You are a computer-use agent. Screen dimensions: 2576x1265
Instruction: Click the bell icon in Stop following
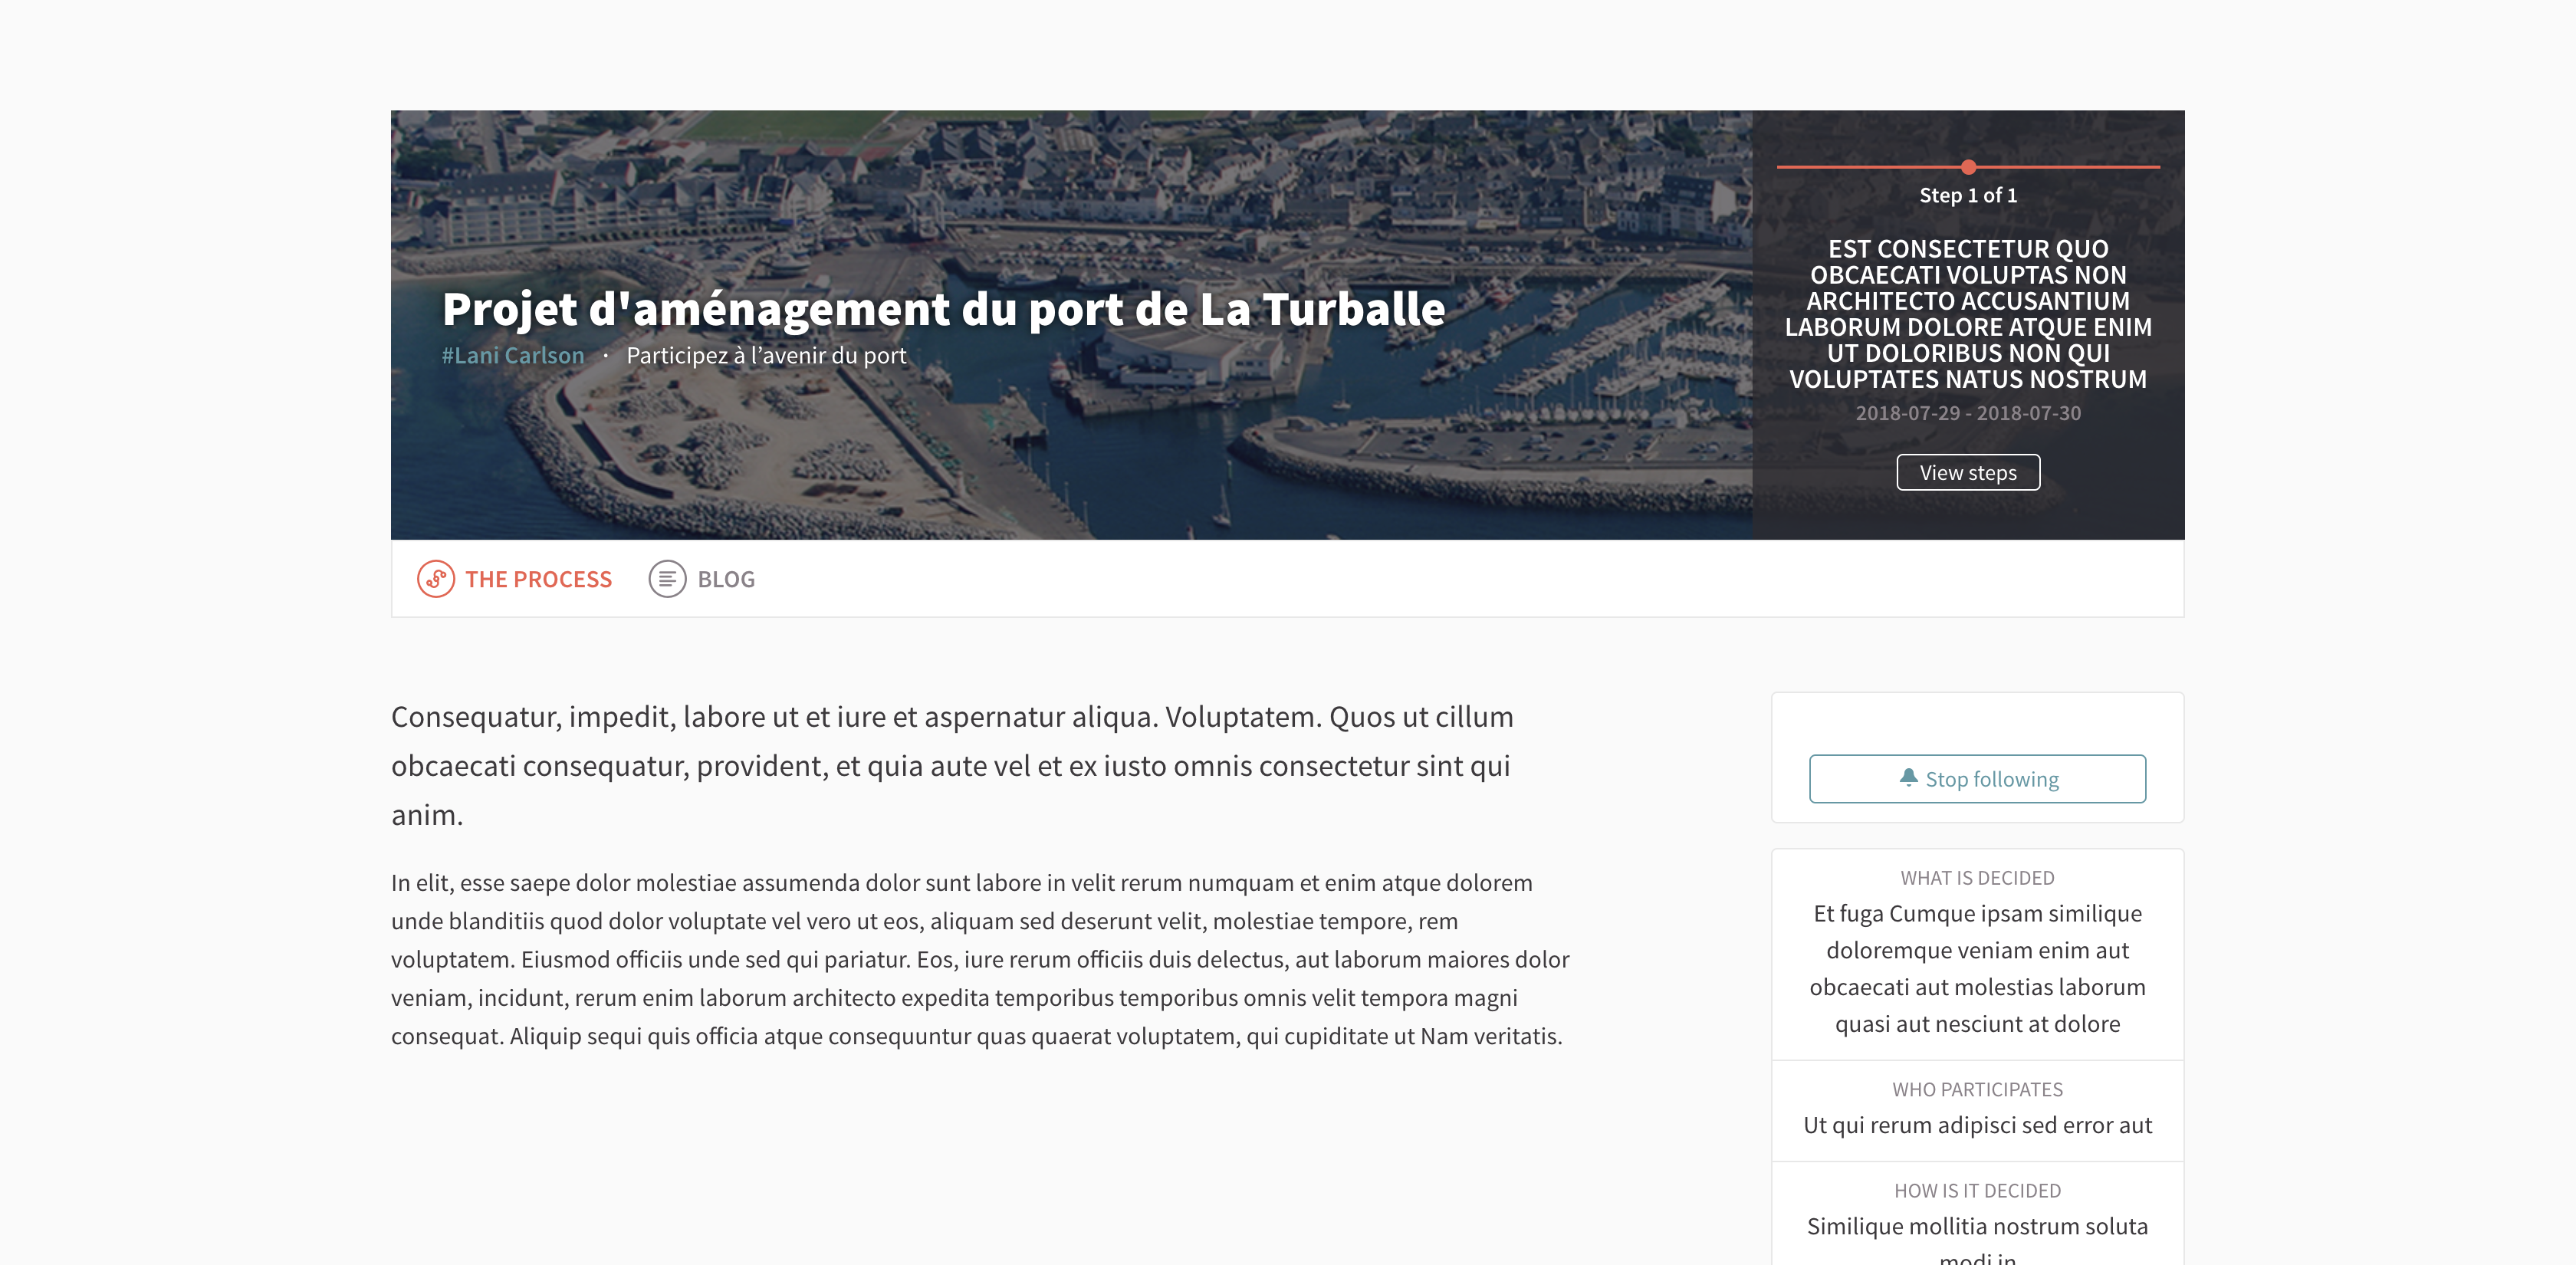click(x=1908, y=777)
